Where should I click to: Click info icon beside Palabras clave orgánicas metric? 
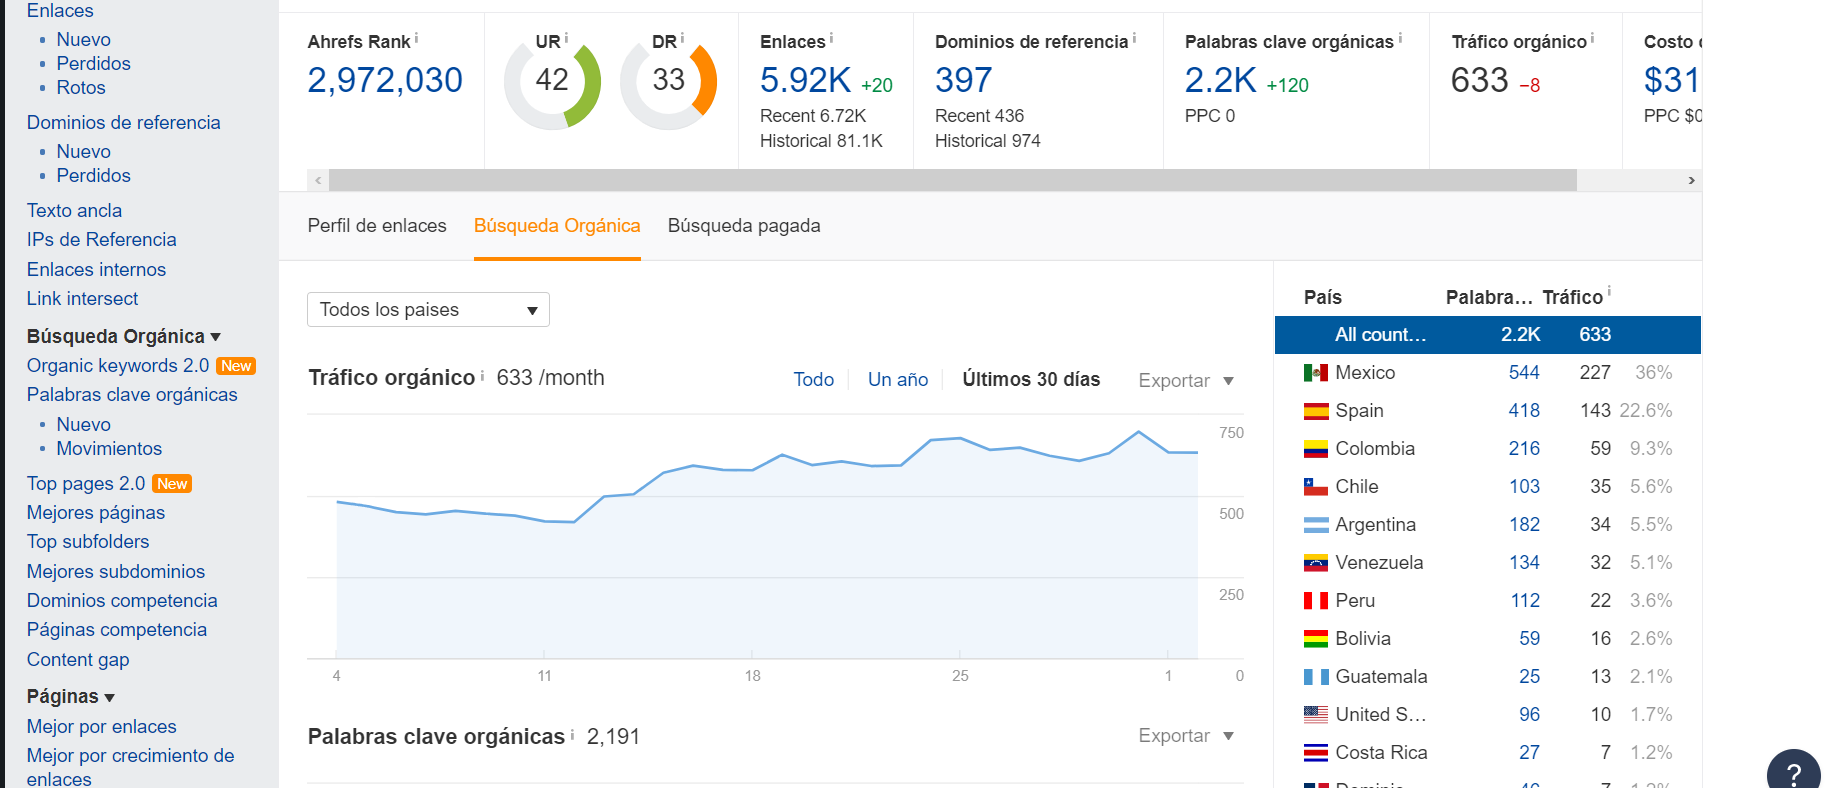[x=1400, y=38]
